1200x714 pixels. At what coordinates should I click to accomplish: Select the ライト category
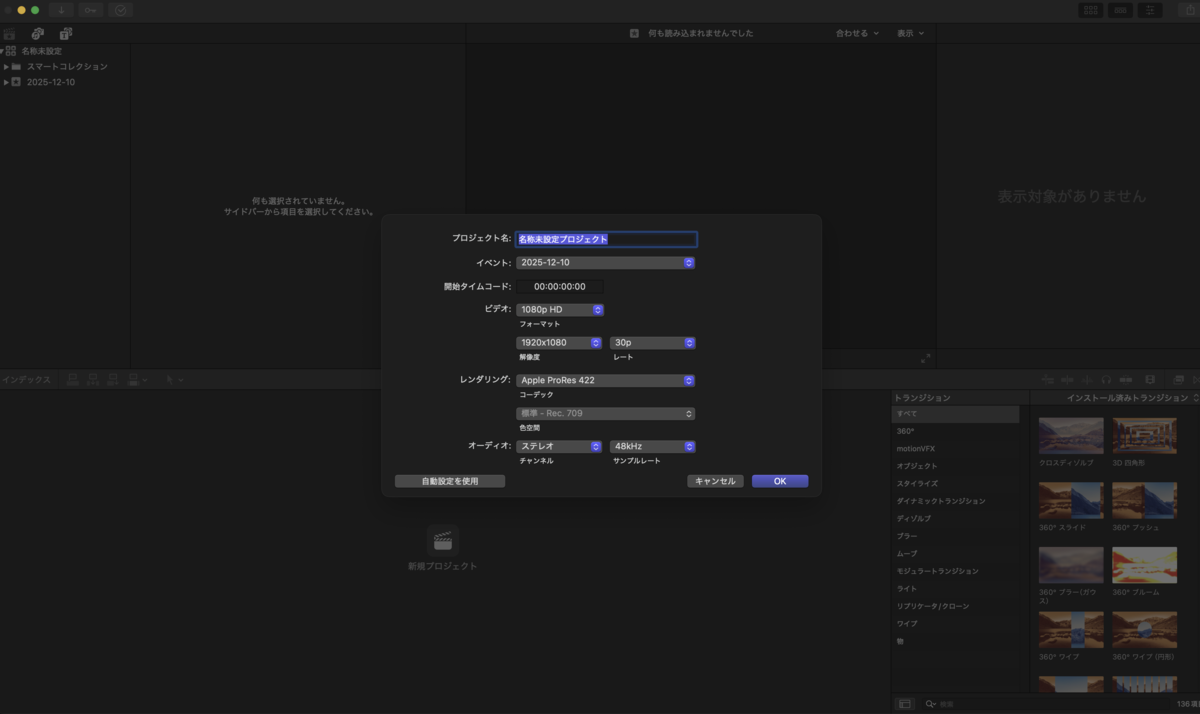pos(955,589)
